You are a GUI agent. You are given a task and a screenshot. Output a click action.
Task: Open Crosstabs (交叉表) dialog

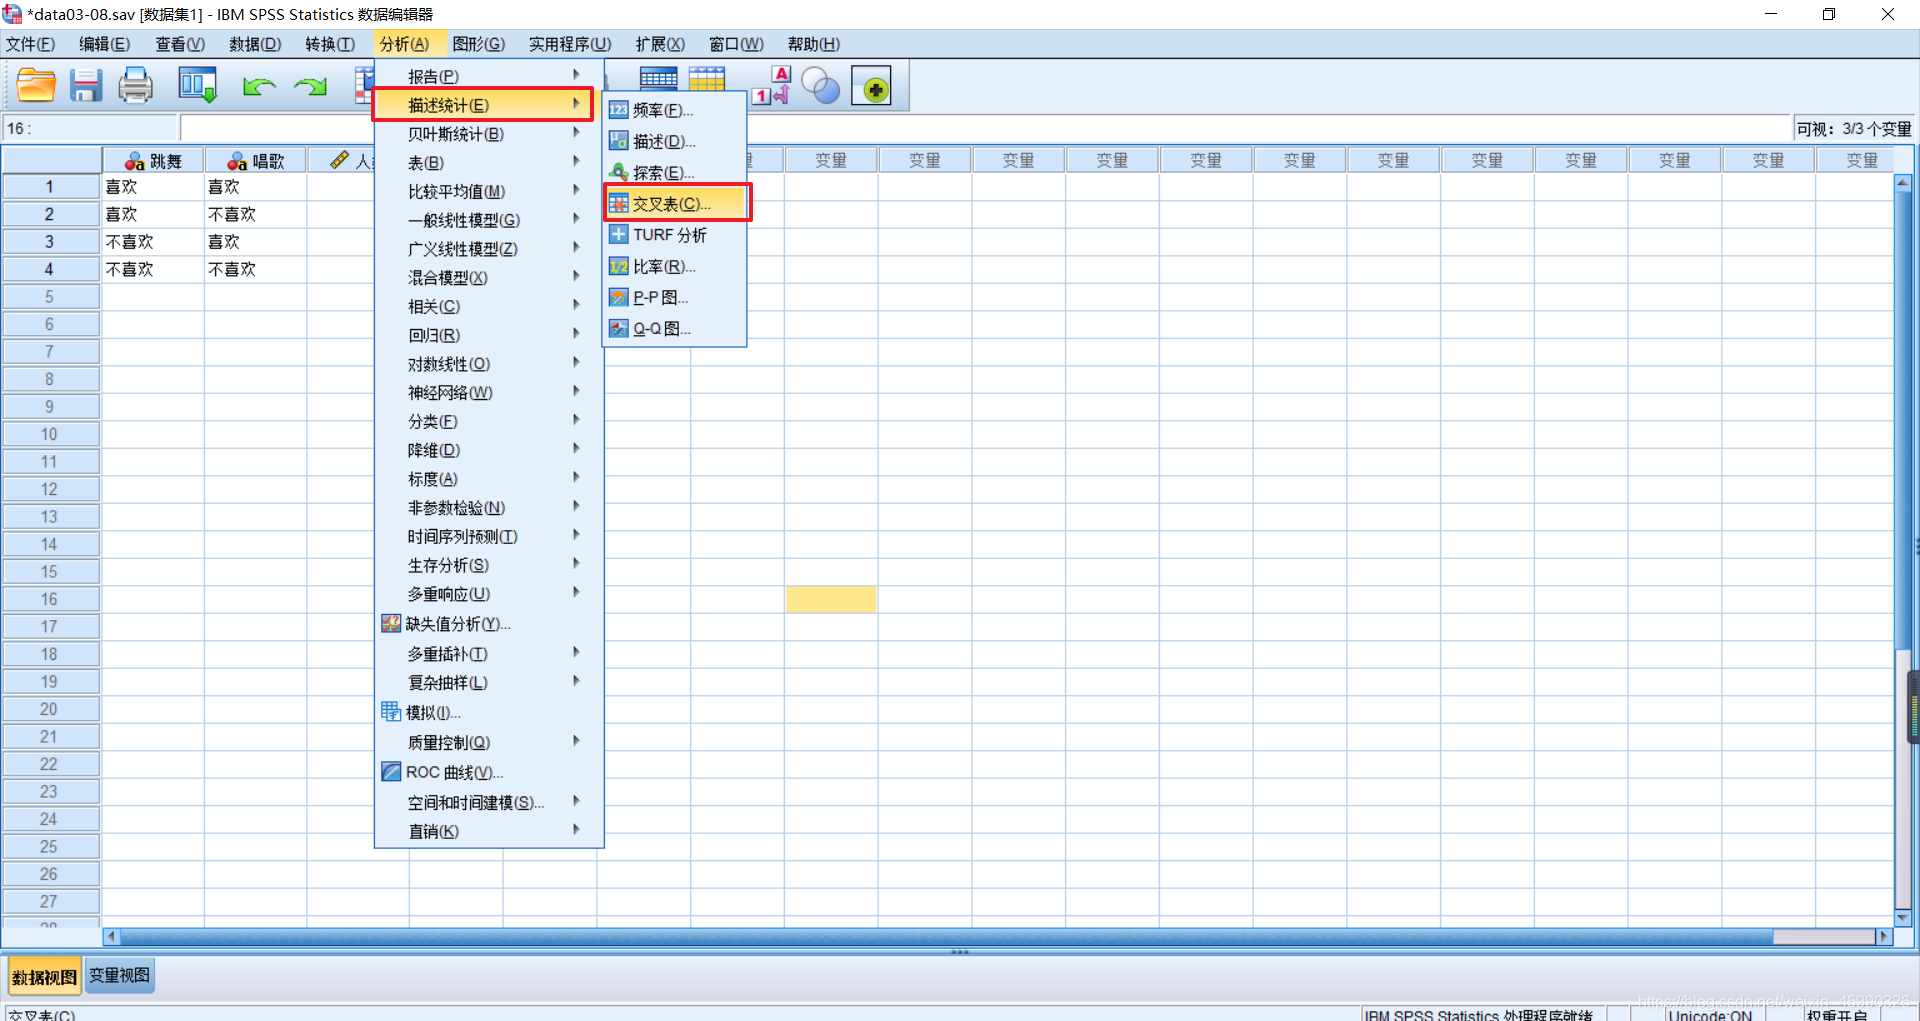tap(676, 203)
